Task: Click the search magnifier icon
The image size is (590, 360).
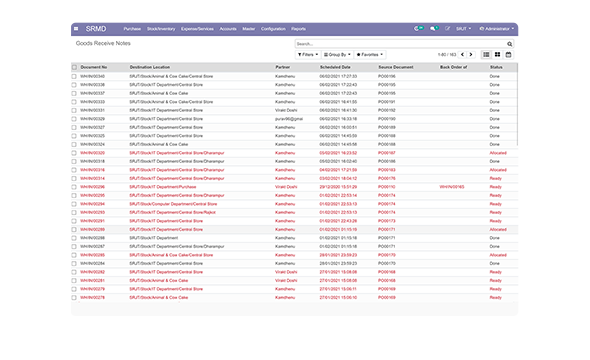Action: tap(509, 44)
